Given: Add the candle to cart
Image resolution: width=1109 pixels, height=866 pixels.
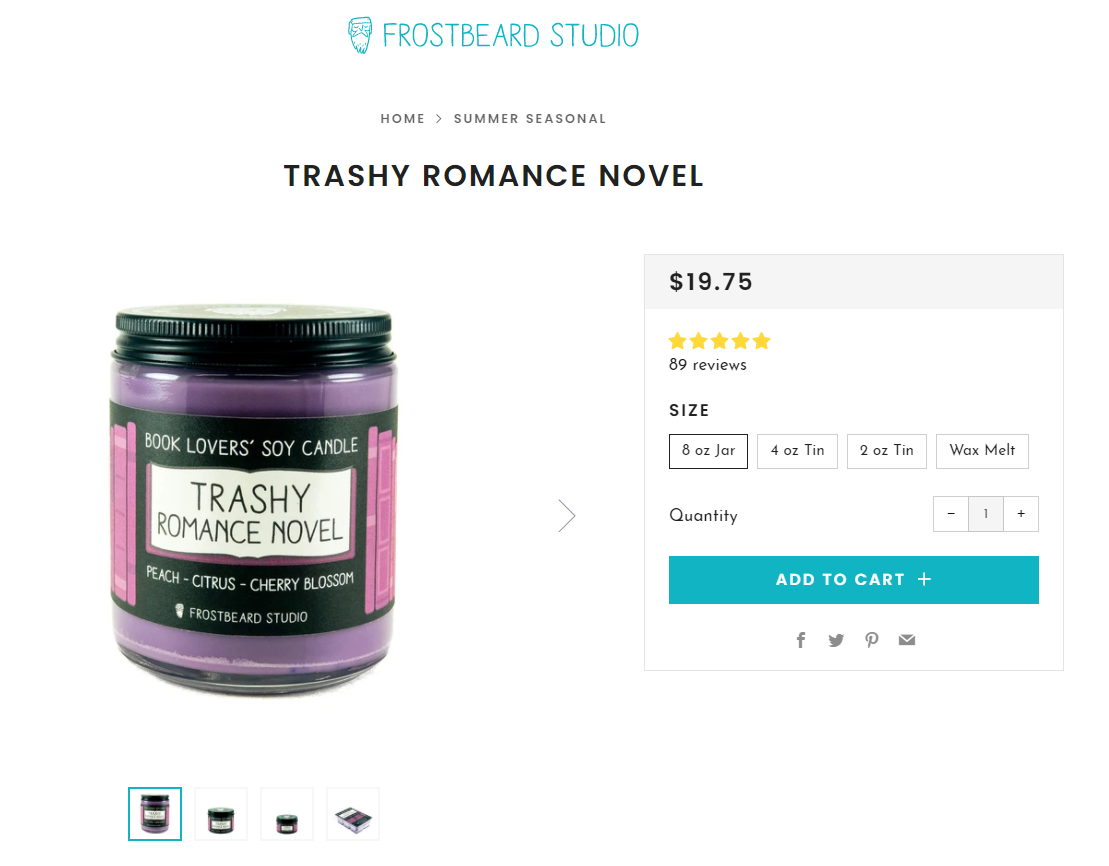Looking at the screenshot, I should click(854, 580).
